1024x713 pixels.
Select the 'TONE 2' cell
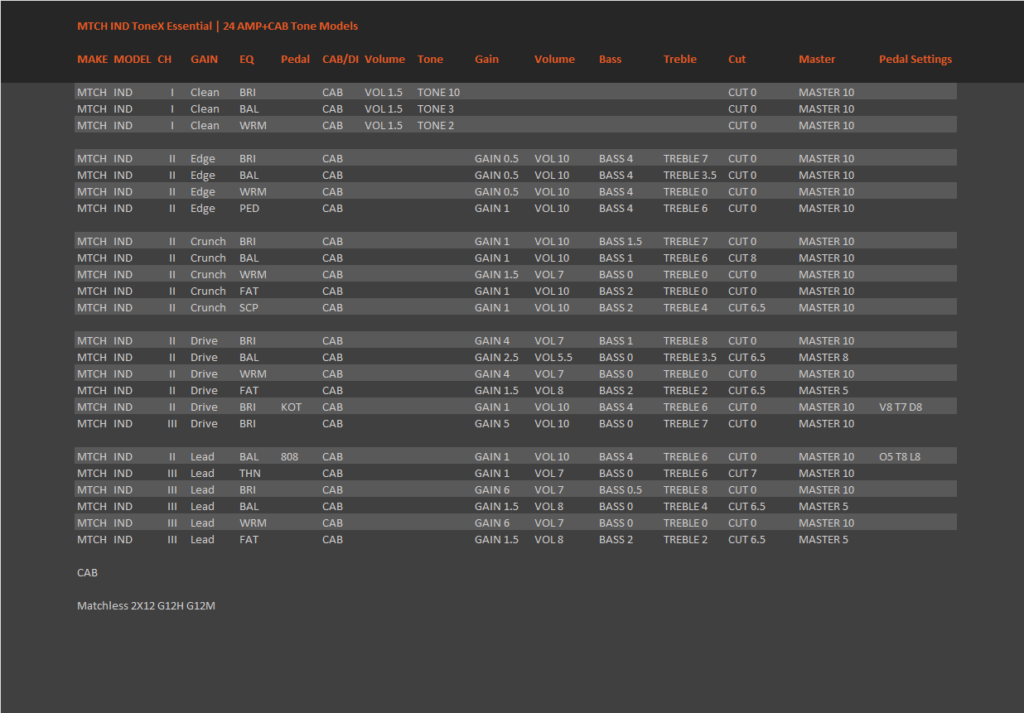pyautogui.click(x=436, y=125)
